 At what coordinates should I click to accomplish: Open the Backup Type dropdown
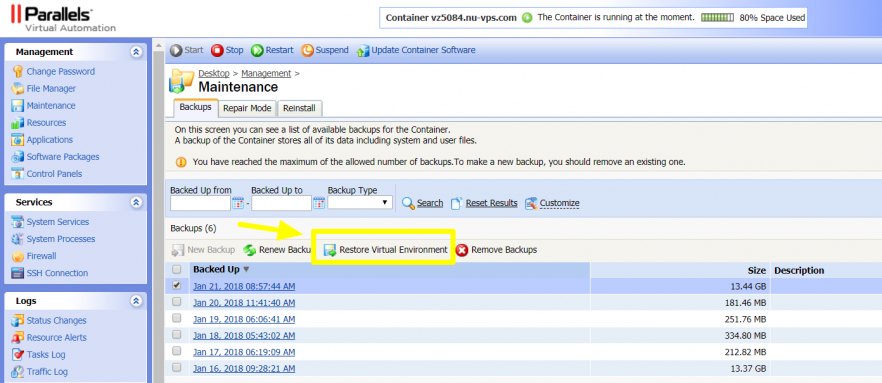click(x=360, y=202)
